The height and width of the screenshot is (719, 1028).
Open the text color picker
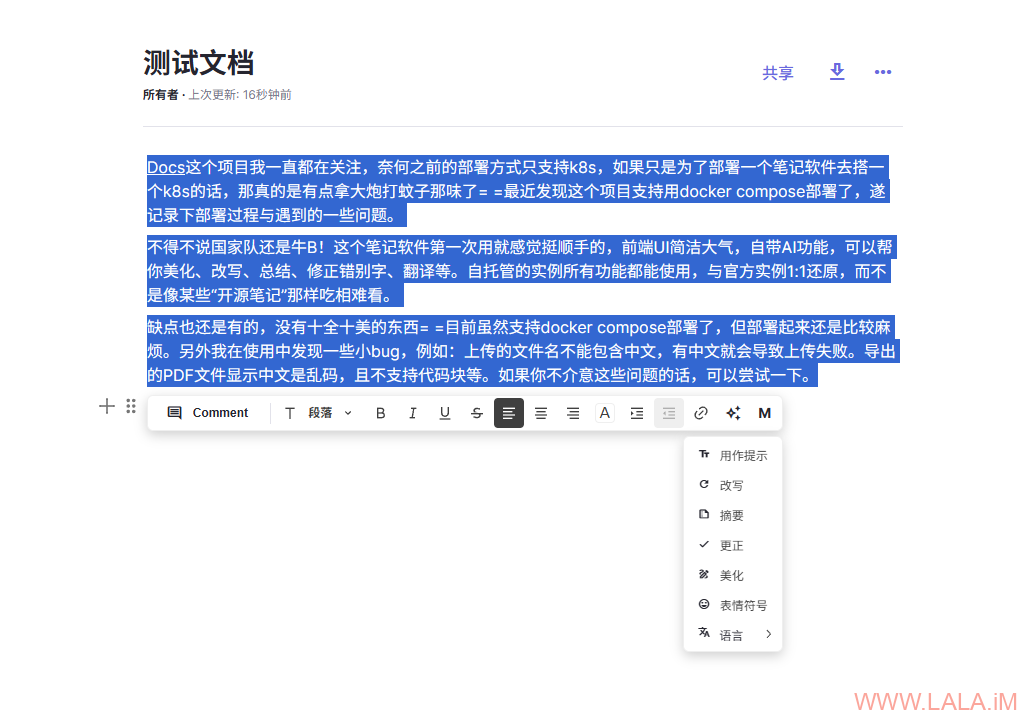coord(605,413)
